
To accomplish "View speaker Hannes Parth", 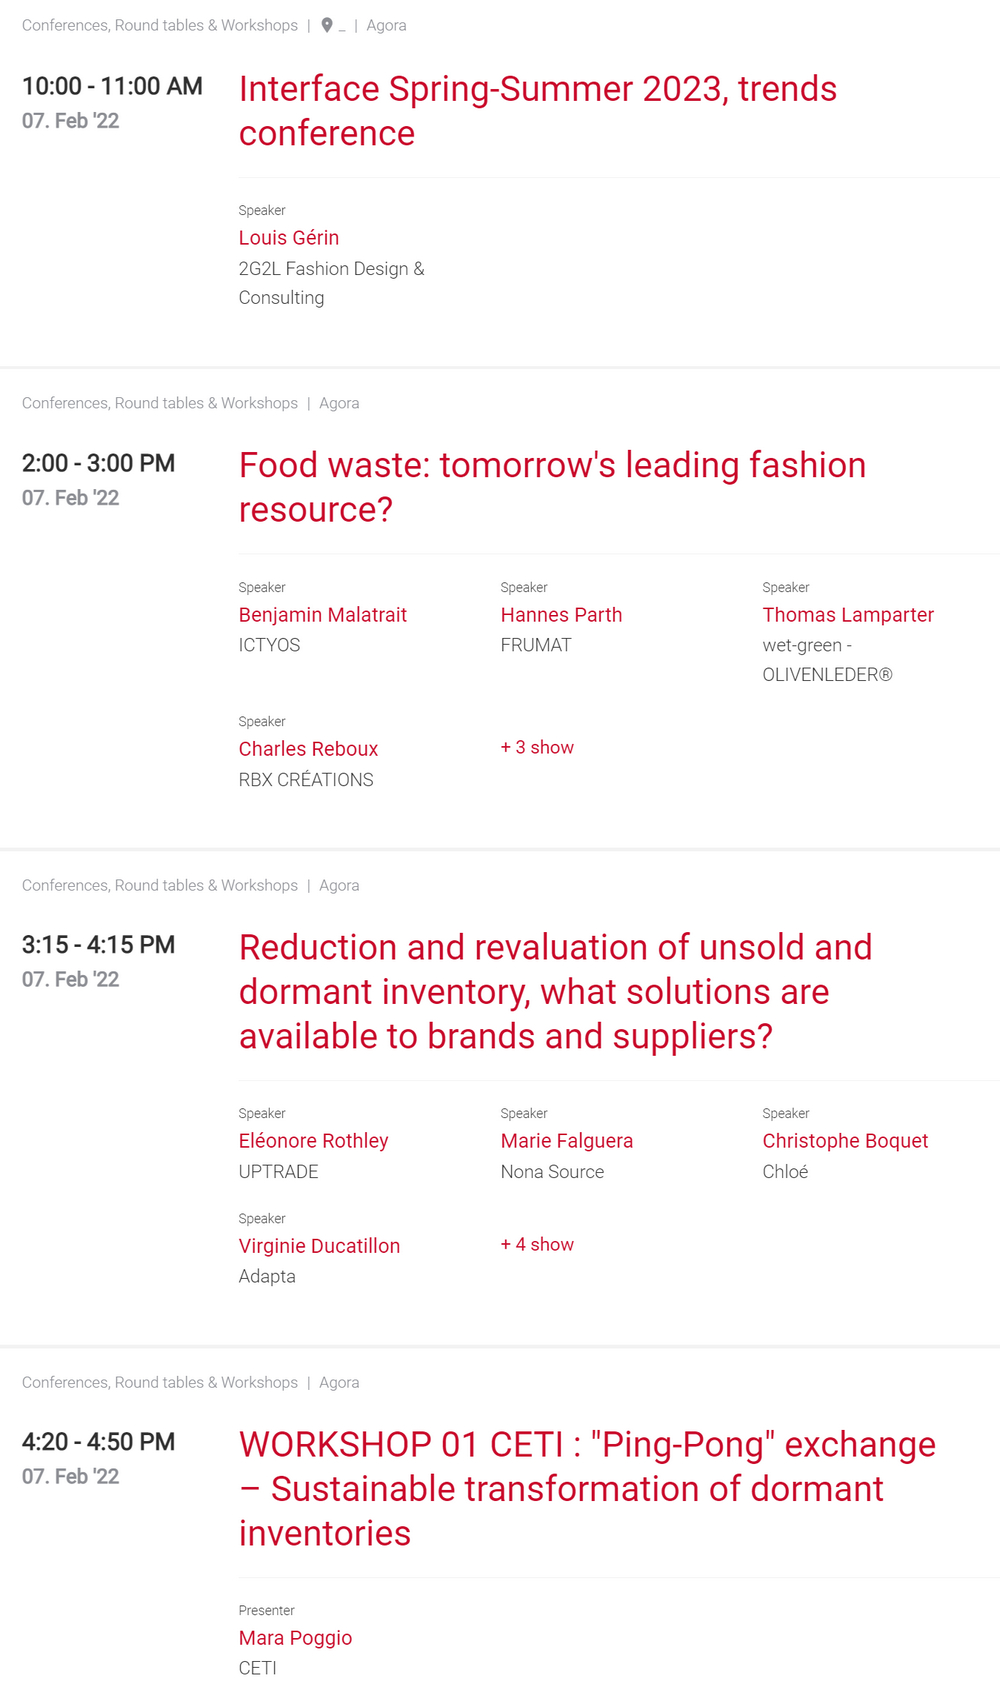I will point(561,615).
